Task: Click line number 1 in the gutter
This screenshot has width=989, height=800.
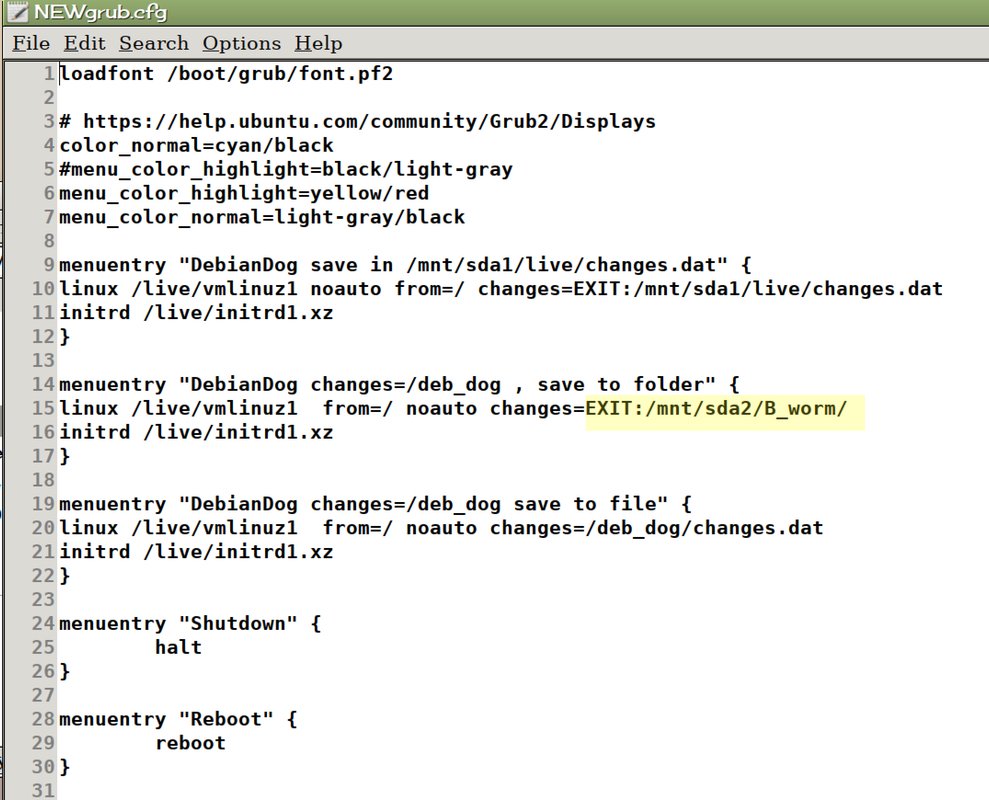Action: click(49, 74)
